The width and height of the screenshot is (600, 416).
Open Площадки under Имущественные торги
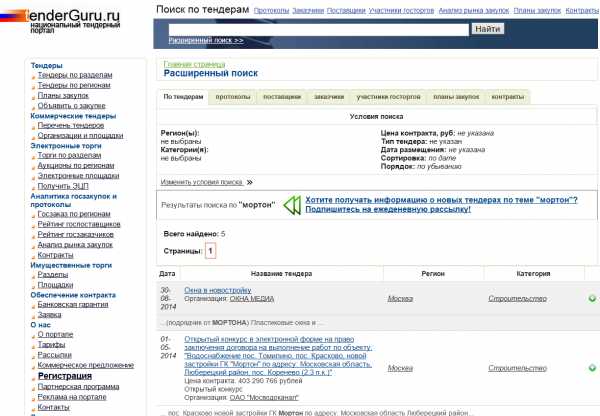[55, 285]
